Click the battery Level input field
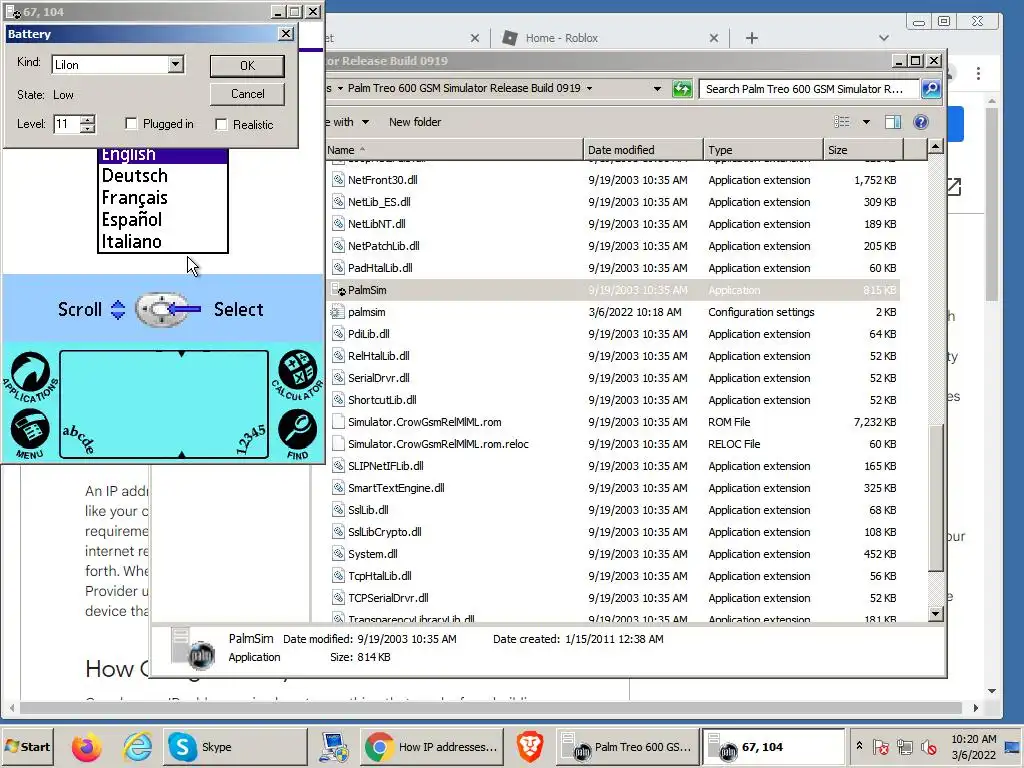The image size is (1024, 768). click(67, 123)
